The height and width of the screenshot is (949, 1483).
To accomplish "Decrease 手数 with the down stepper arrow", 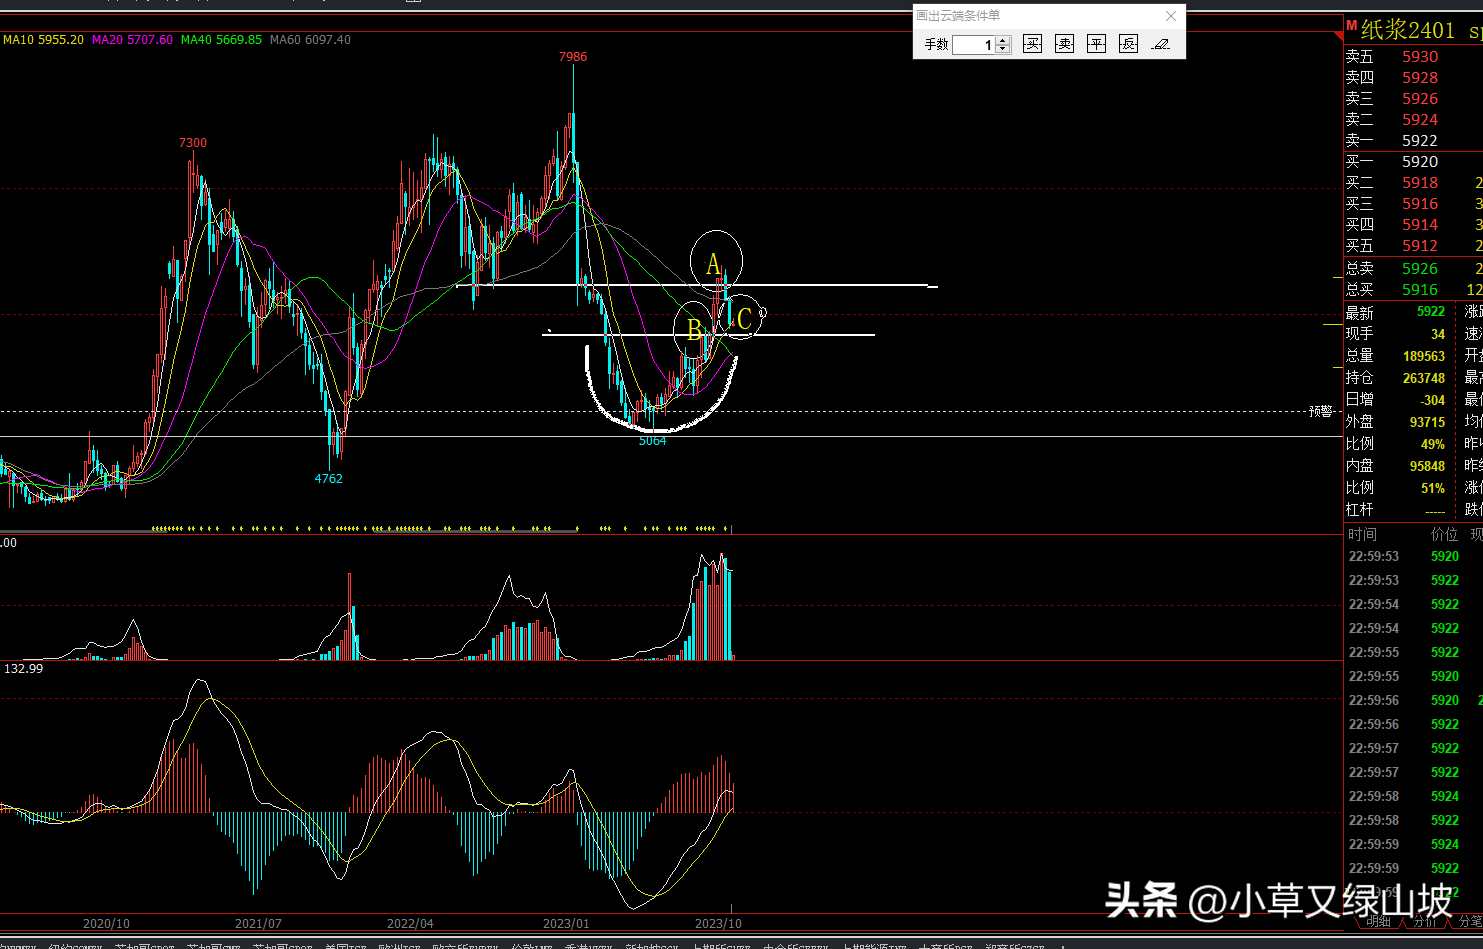I will (x=1004, y=49).
